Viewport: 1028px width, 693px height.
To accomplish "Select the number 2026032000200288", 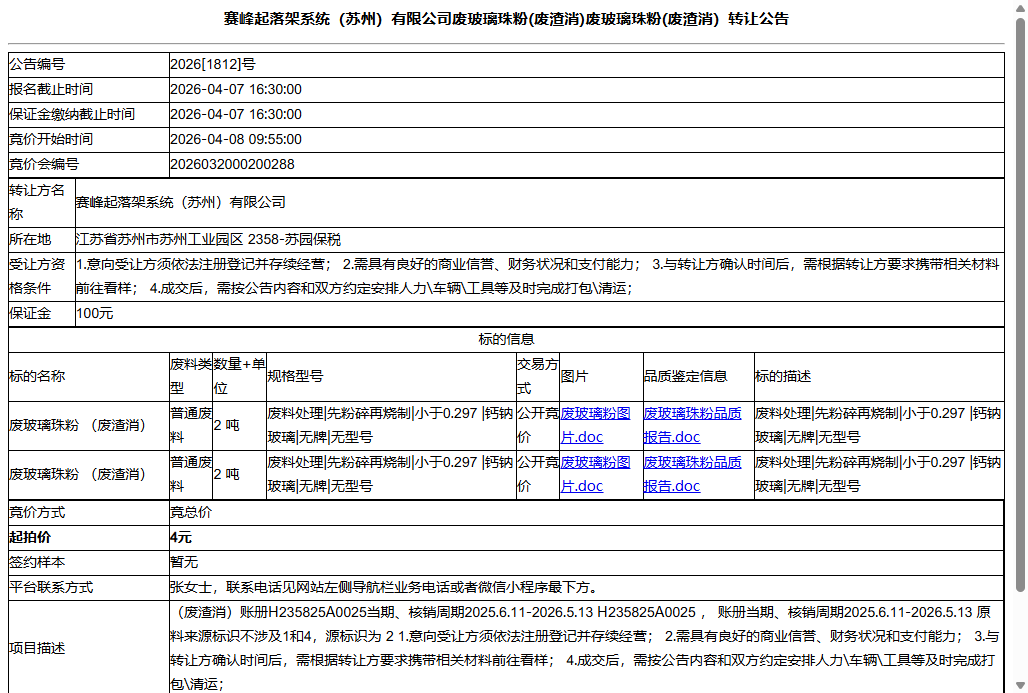I will (232, 164).
